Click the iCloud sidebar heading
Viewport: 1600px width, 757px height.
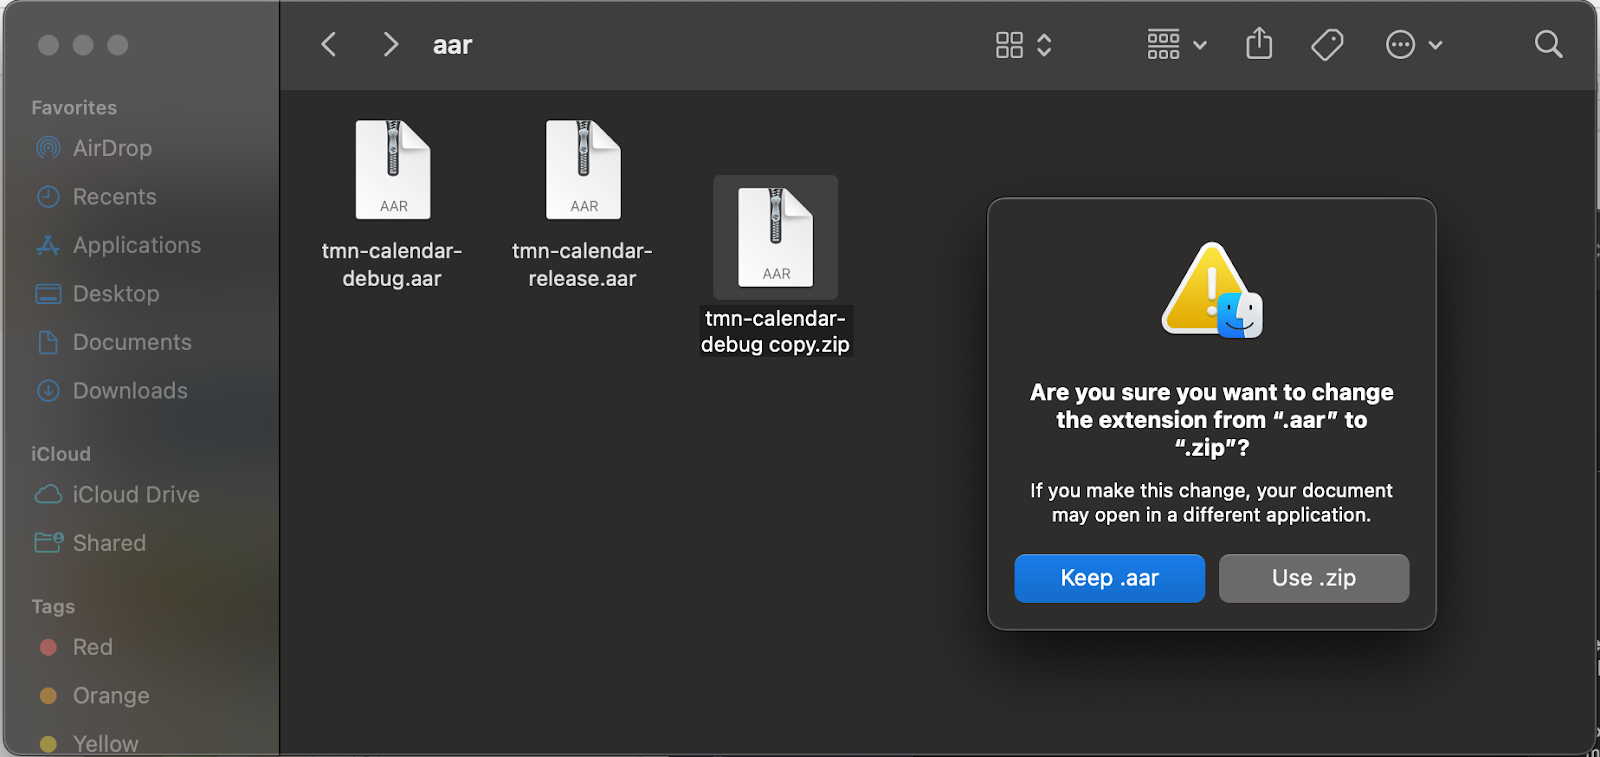pyautogui.click(x=61, y=454)
